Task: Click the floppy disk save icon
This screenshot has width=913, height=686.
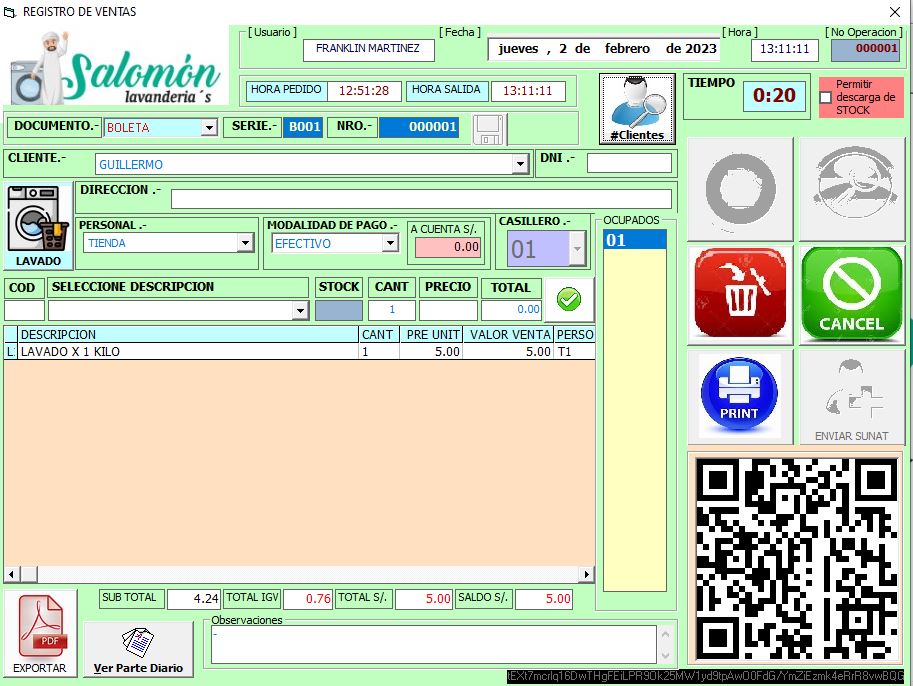Action: coord(489,129)
